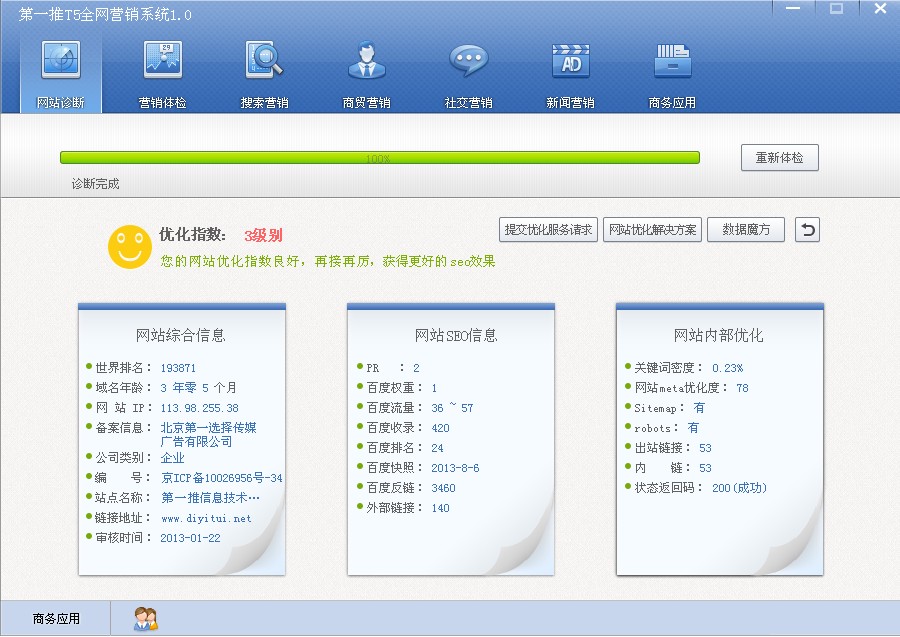Open 网站优化解决方案 solutions button
Viewport: 900px width, 637px height.
pos(653,230)
